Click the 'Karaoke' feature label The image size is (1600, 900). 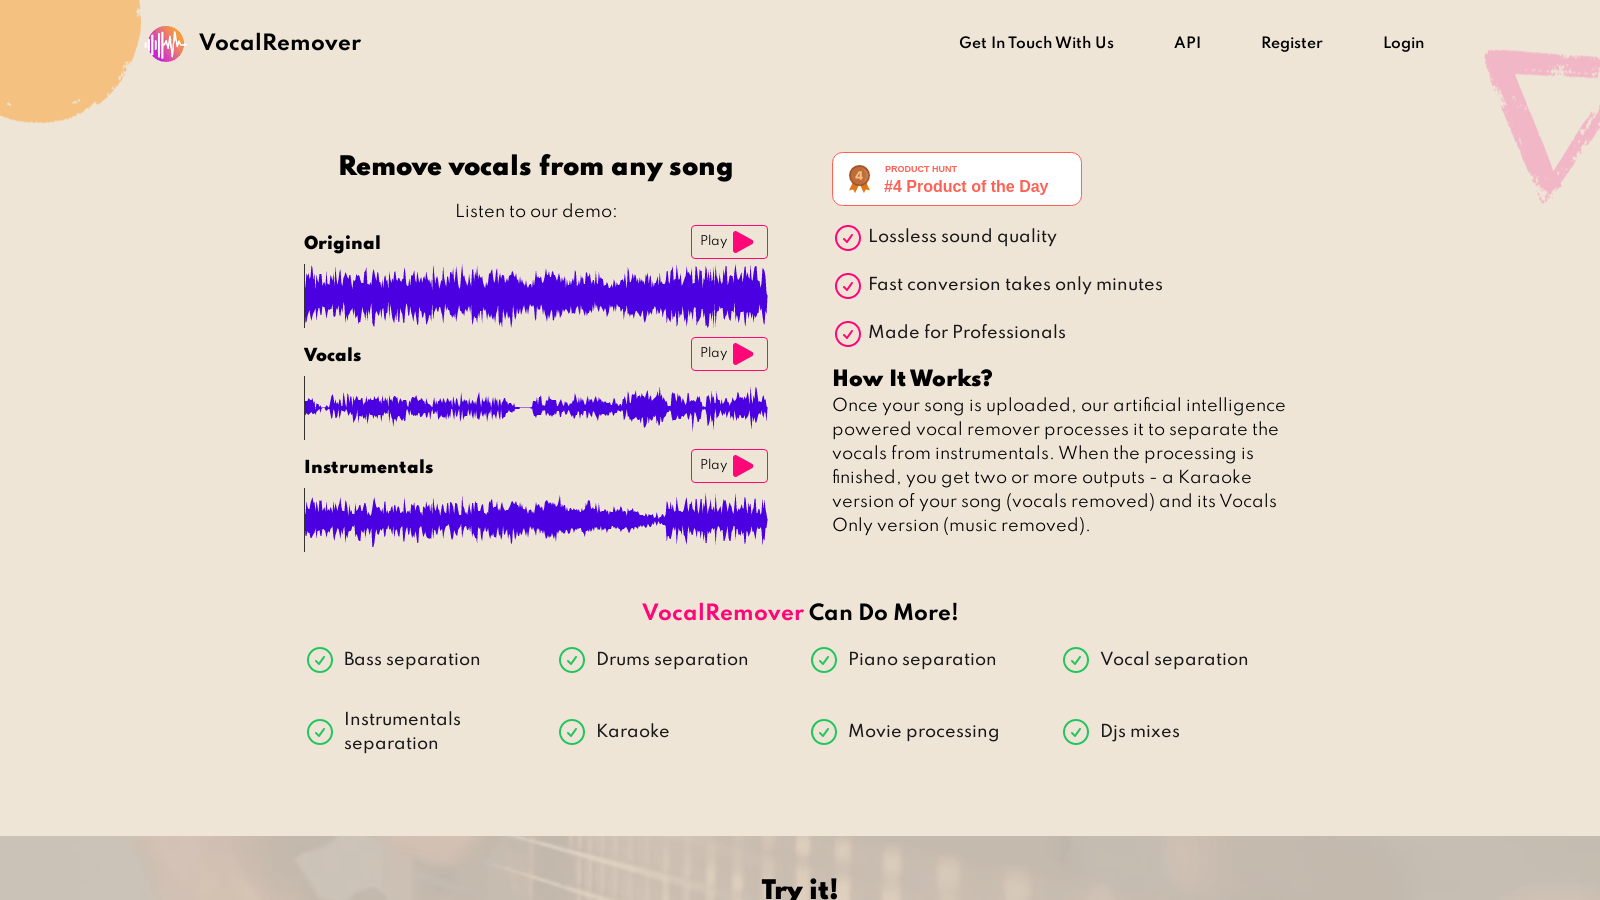pyautogui.click(x=633, y=731)
